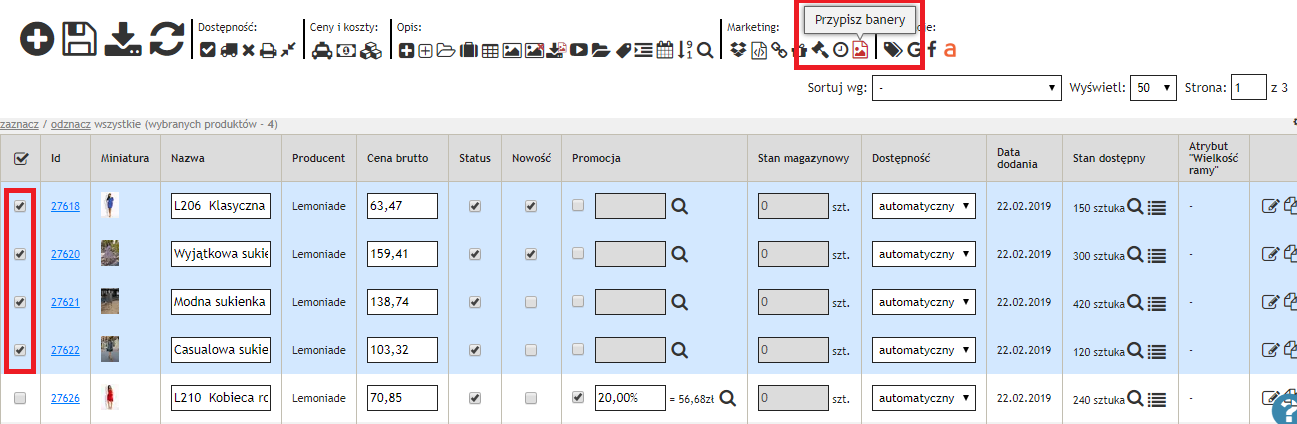The height and width of the screenshot is (424, 1297).
Task: Open product ID 27621 link
Action: 65,302
